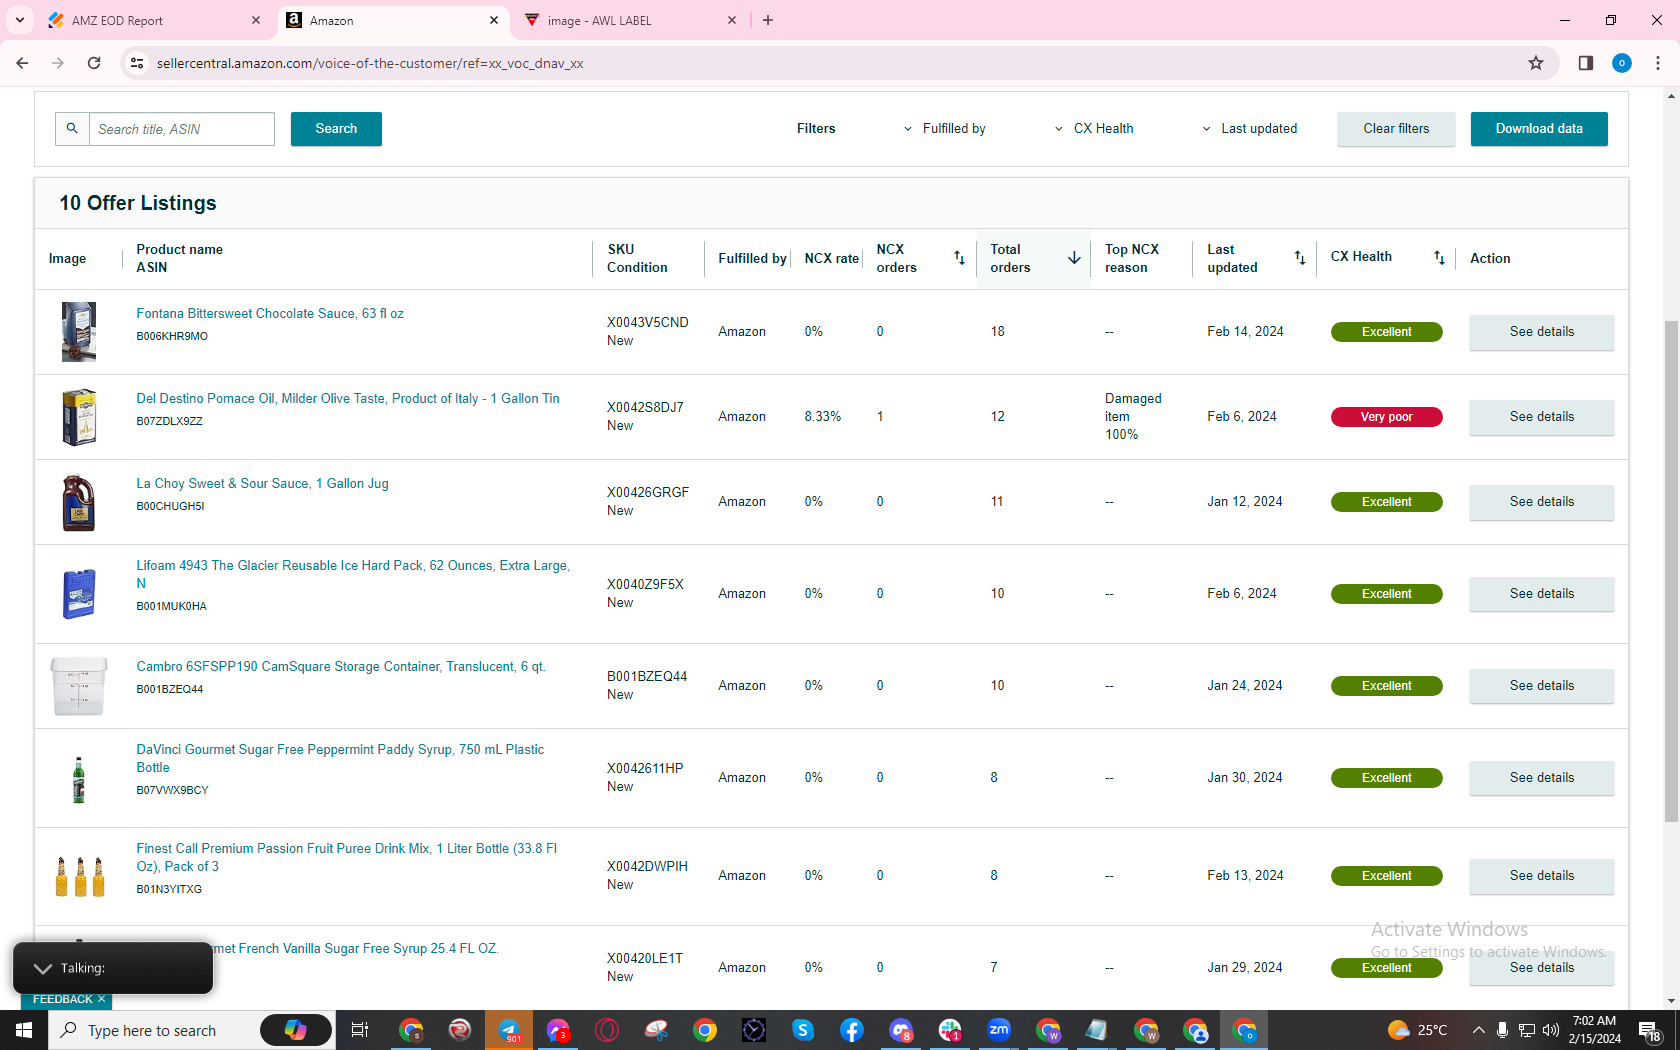Click the page vertical scrollbar
This screenshot has height=1050, width=1680.
[1671, 571]
